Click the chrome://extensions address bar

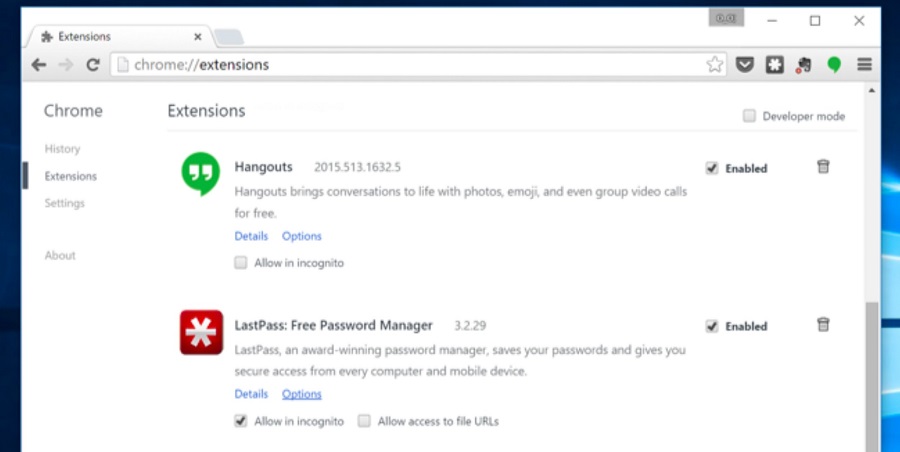click(400, 65)
